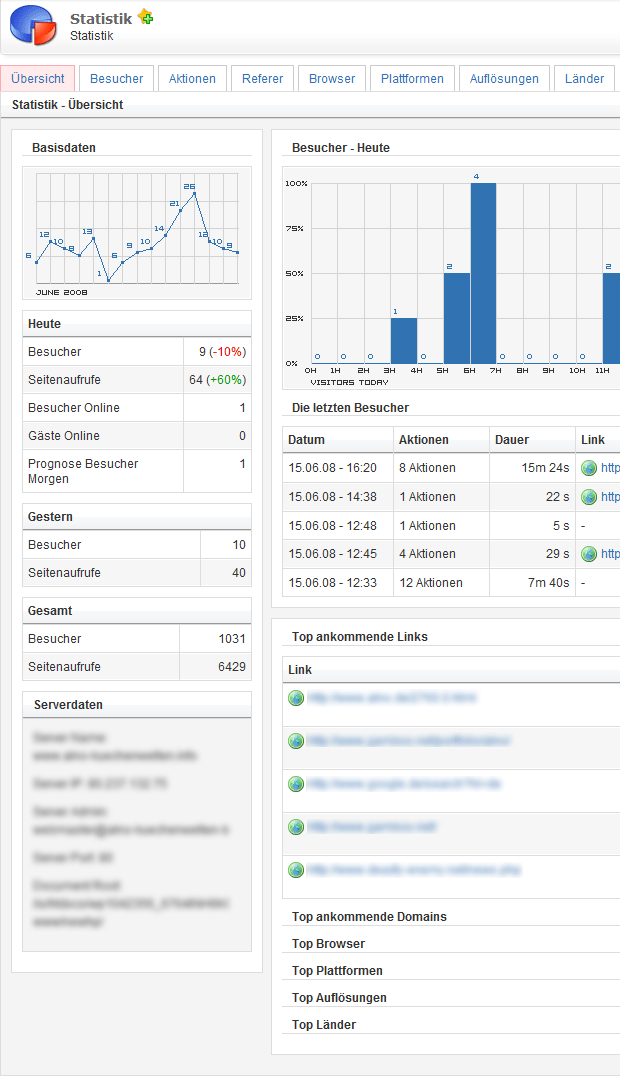620x1084 pixels.
Task: Click the third globe icon in incoming links list
Action: point(296,784)
